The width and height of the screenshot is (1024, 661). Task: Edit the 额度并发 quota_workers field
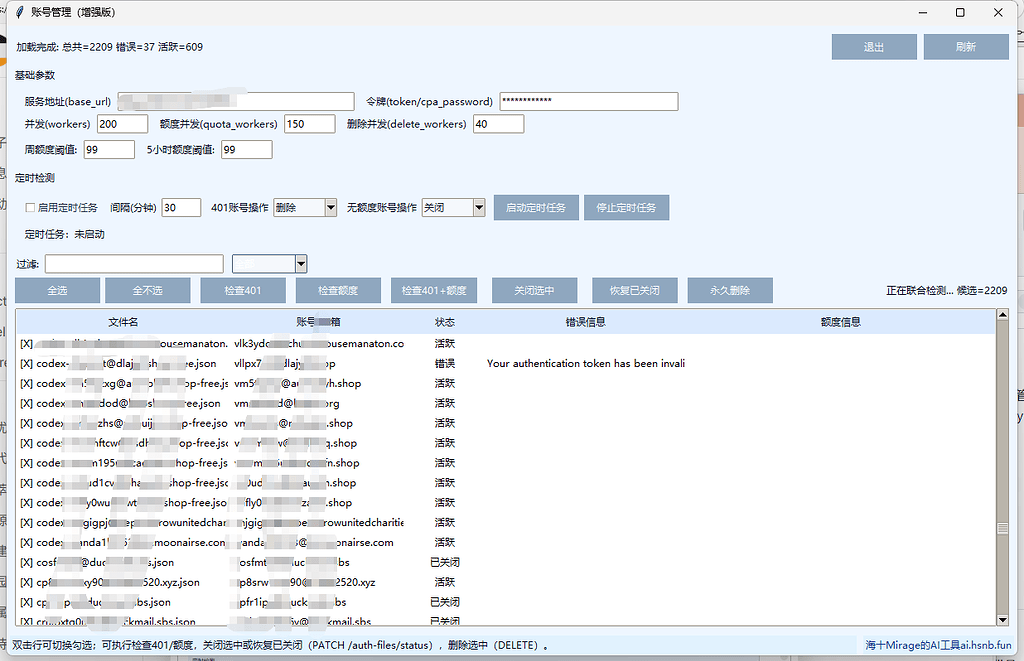(310, 124)
